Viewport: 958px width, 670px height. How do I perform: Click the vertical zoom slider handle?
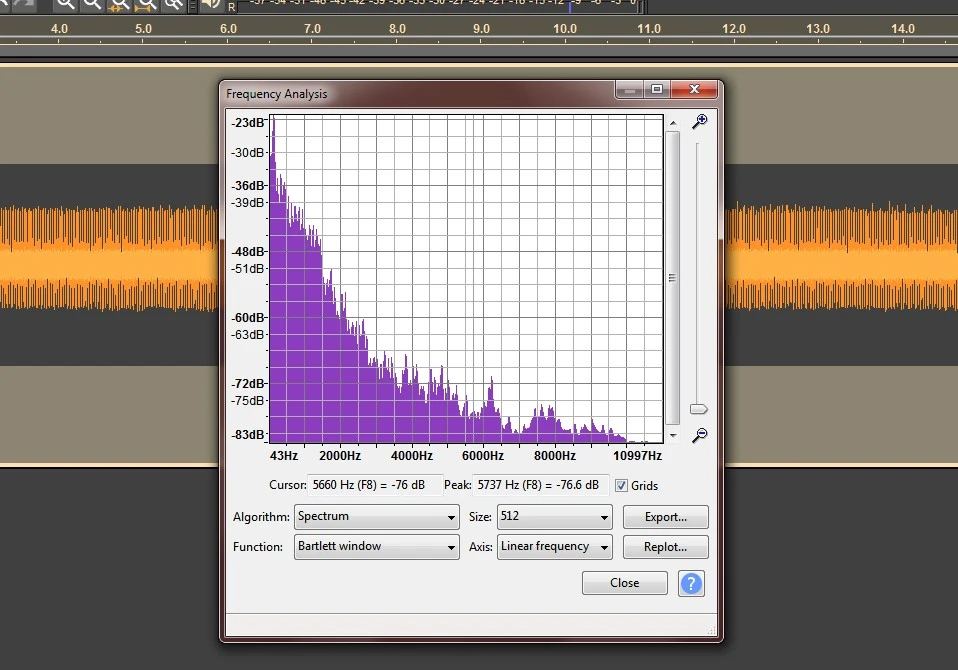(699, 409)
